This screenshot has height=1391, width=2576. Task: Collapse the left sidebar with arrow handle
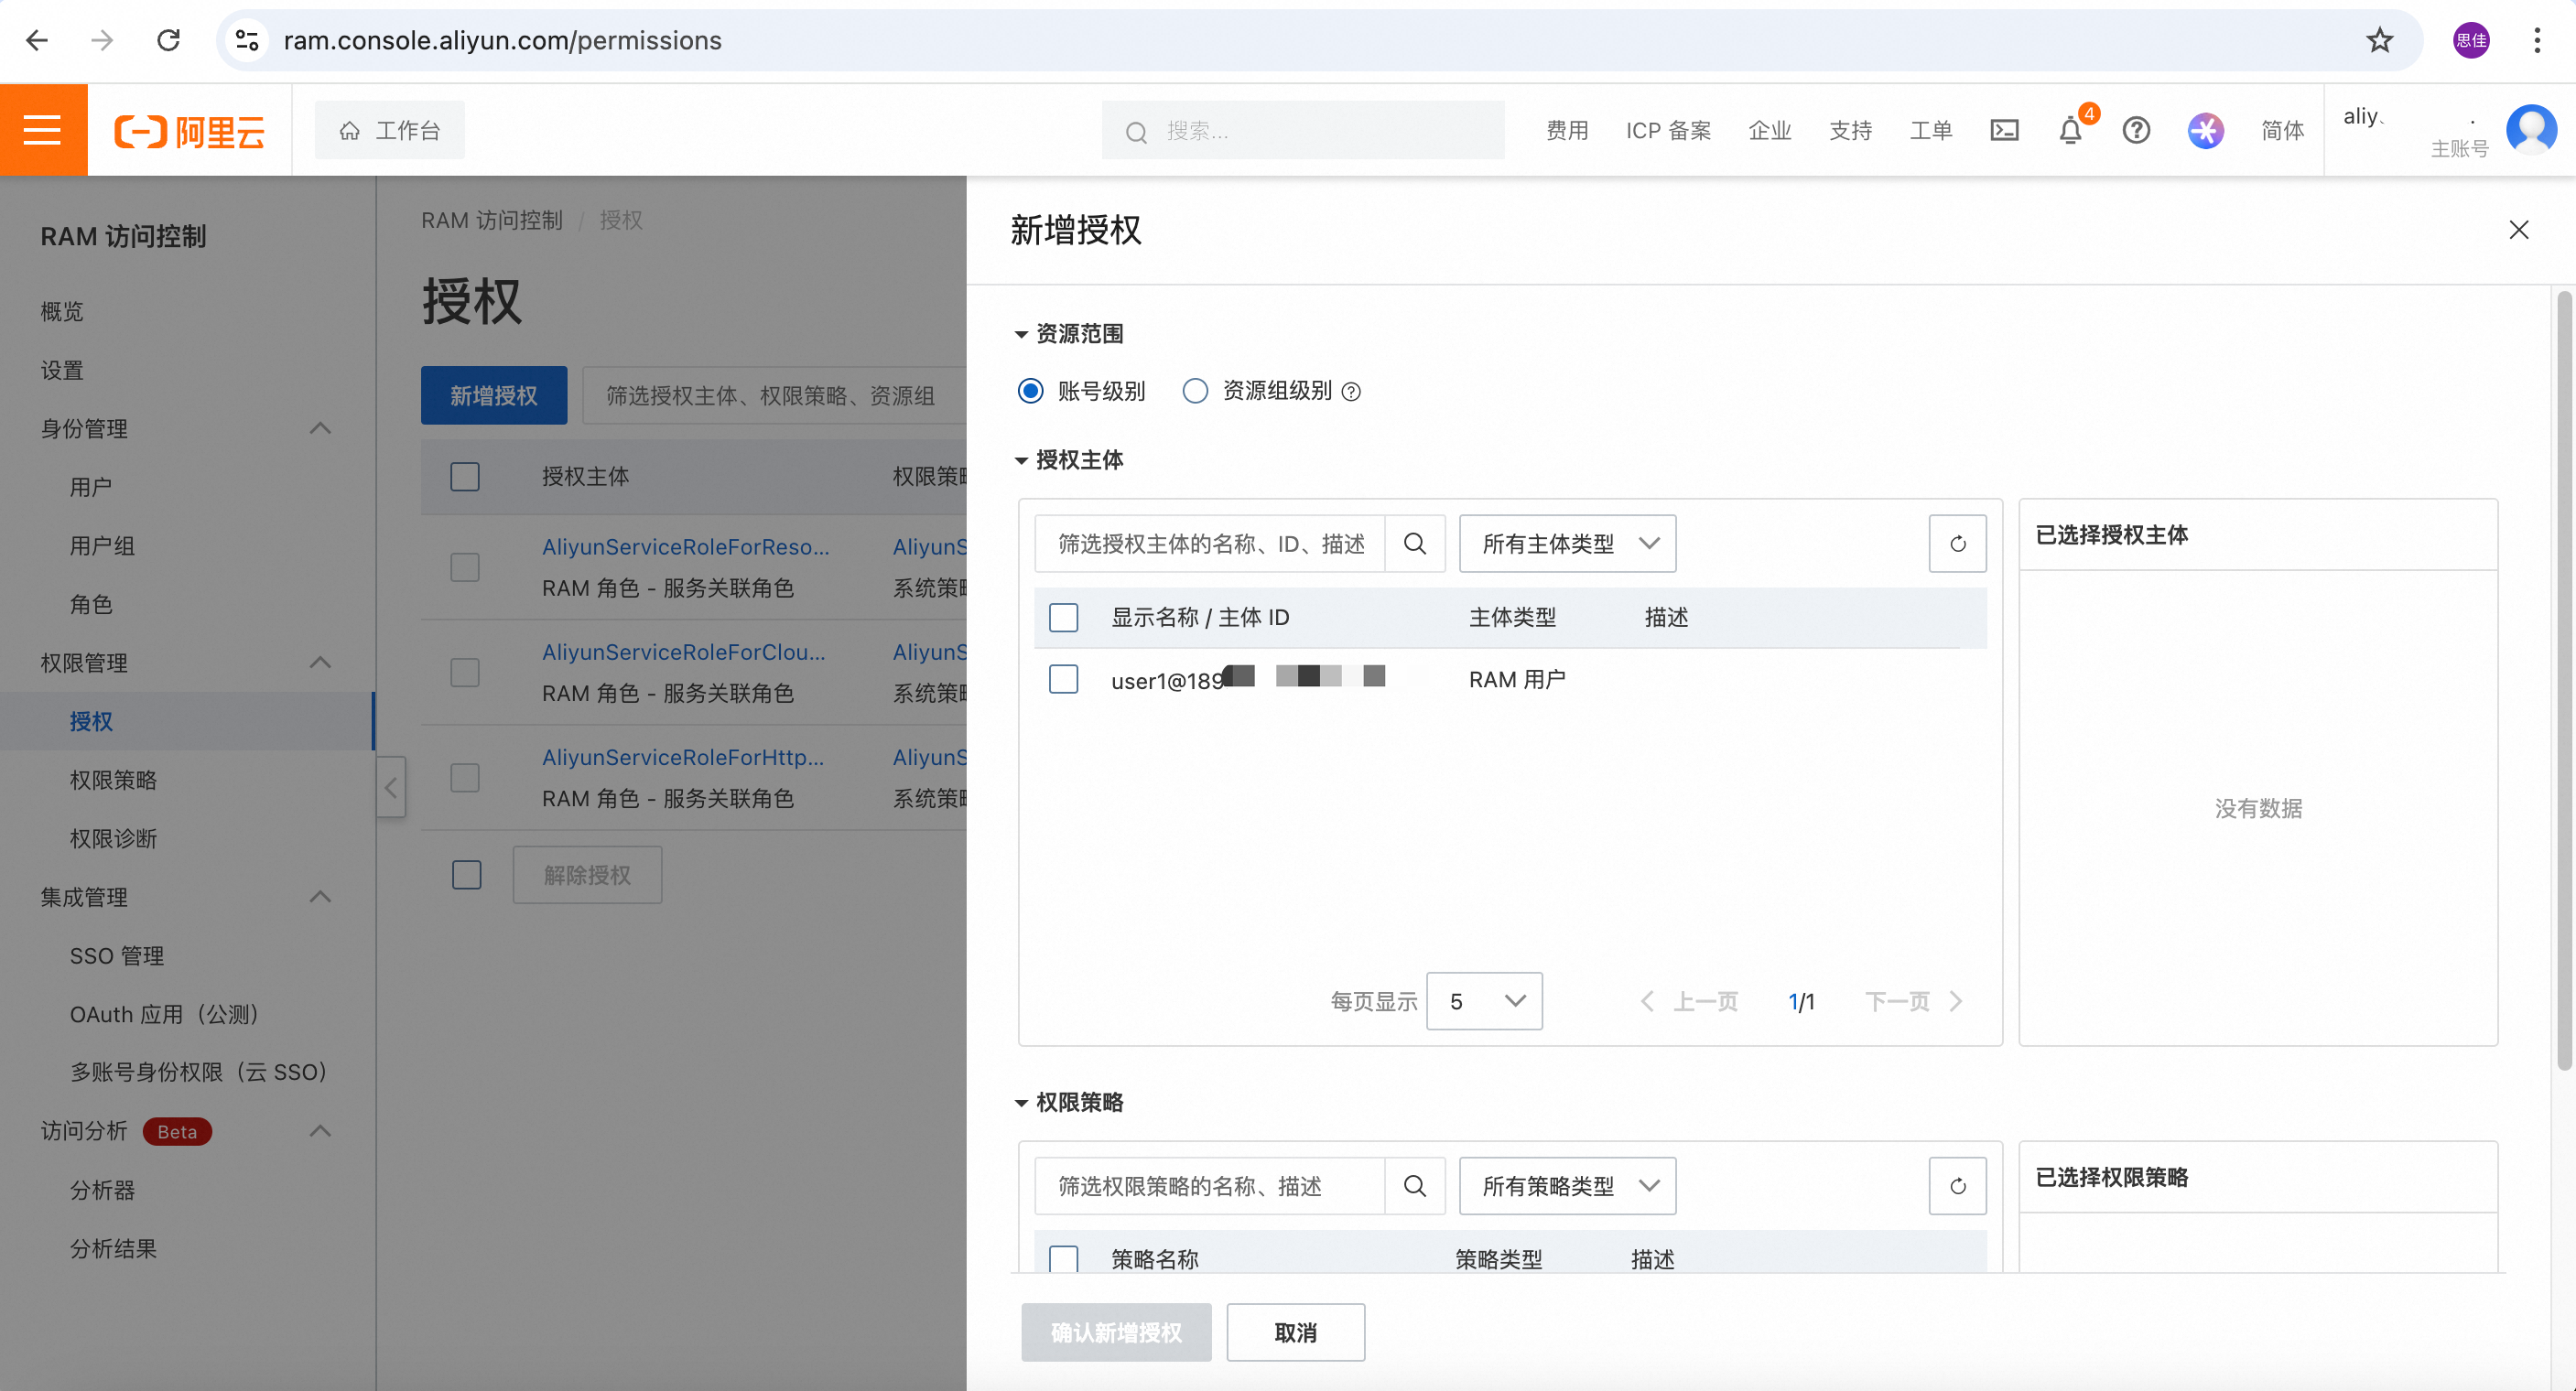(391, 787)
